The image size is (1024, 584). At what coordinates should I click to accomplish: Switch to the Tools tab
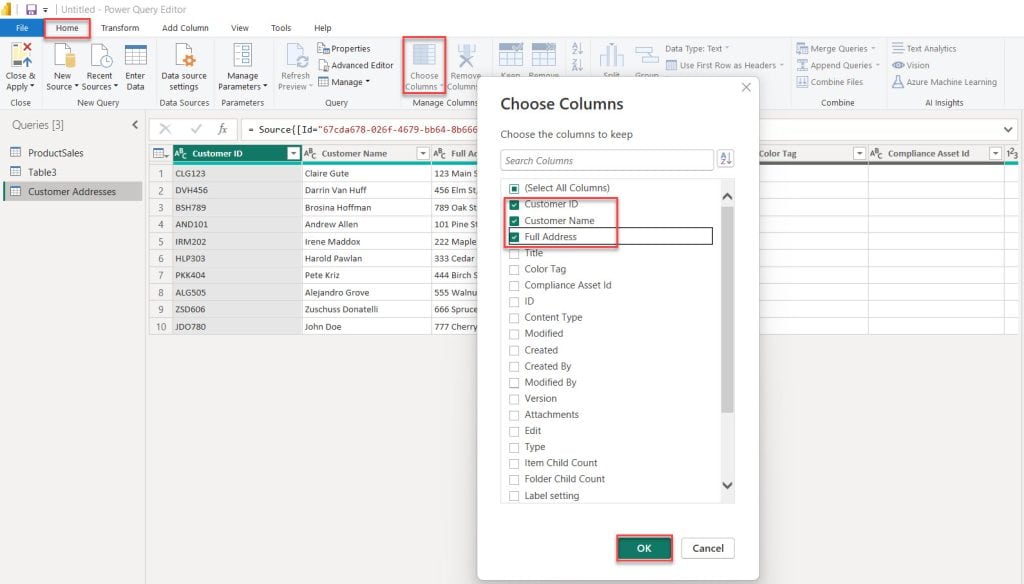[281, 28]
